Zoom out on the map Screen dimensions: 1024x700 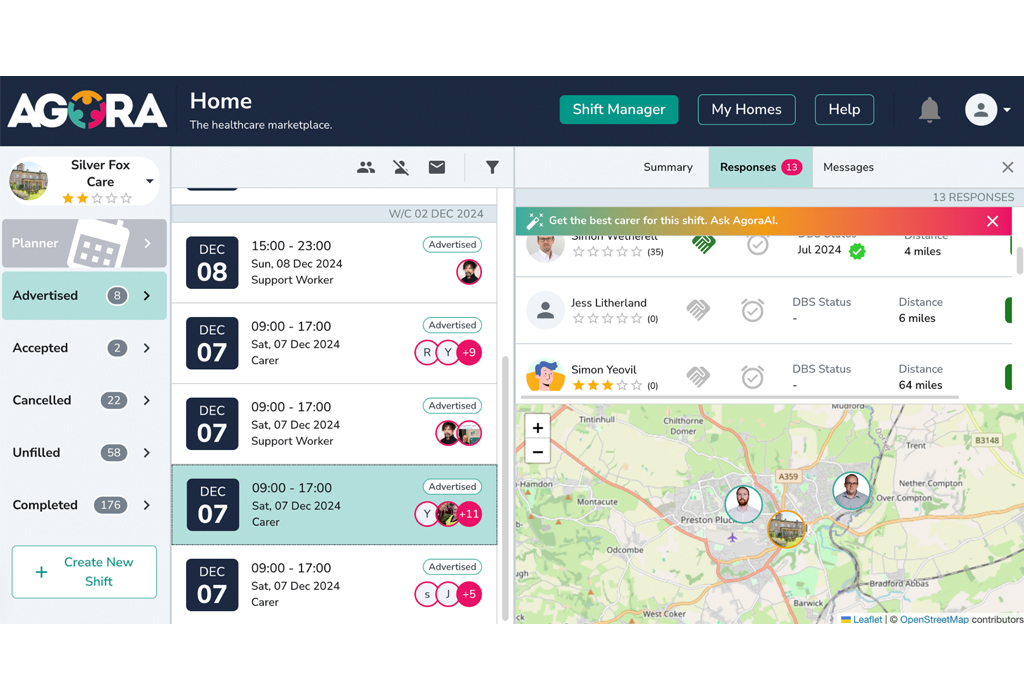click(x=538, y=452)
